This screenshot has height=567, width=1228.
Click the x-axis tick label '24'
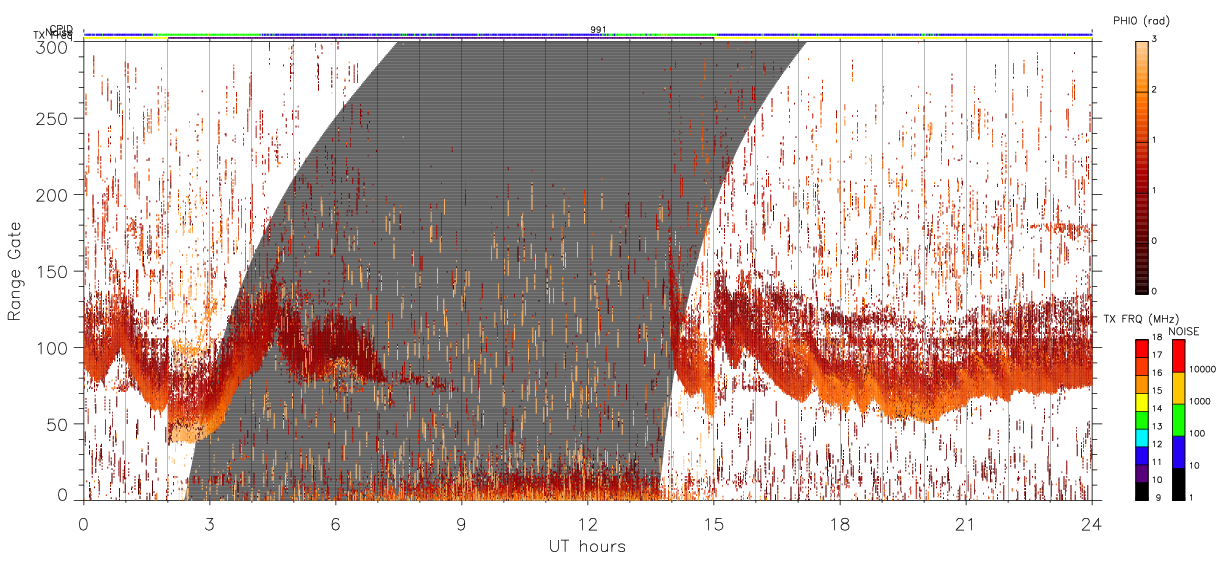point(1091,523)
